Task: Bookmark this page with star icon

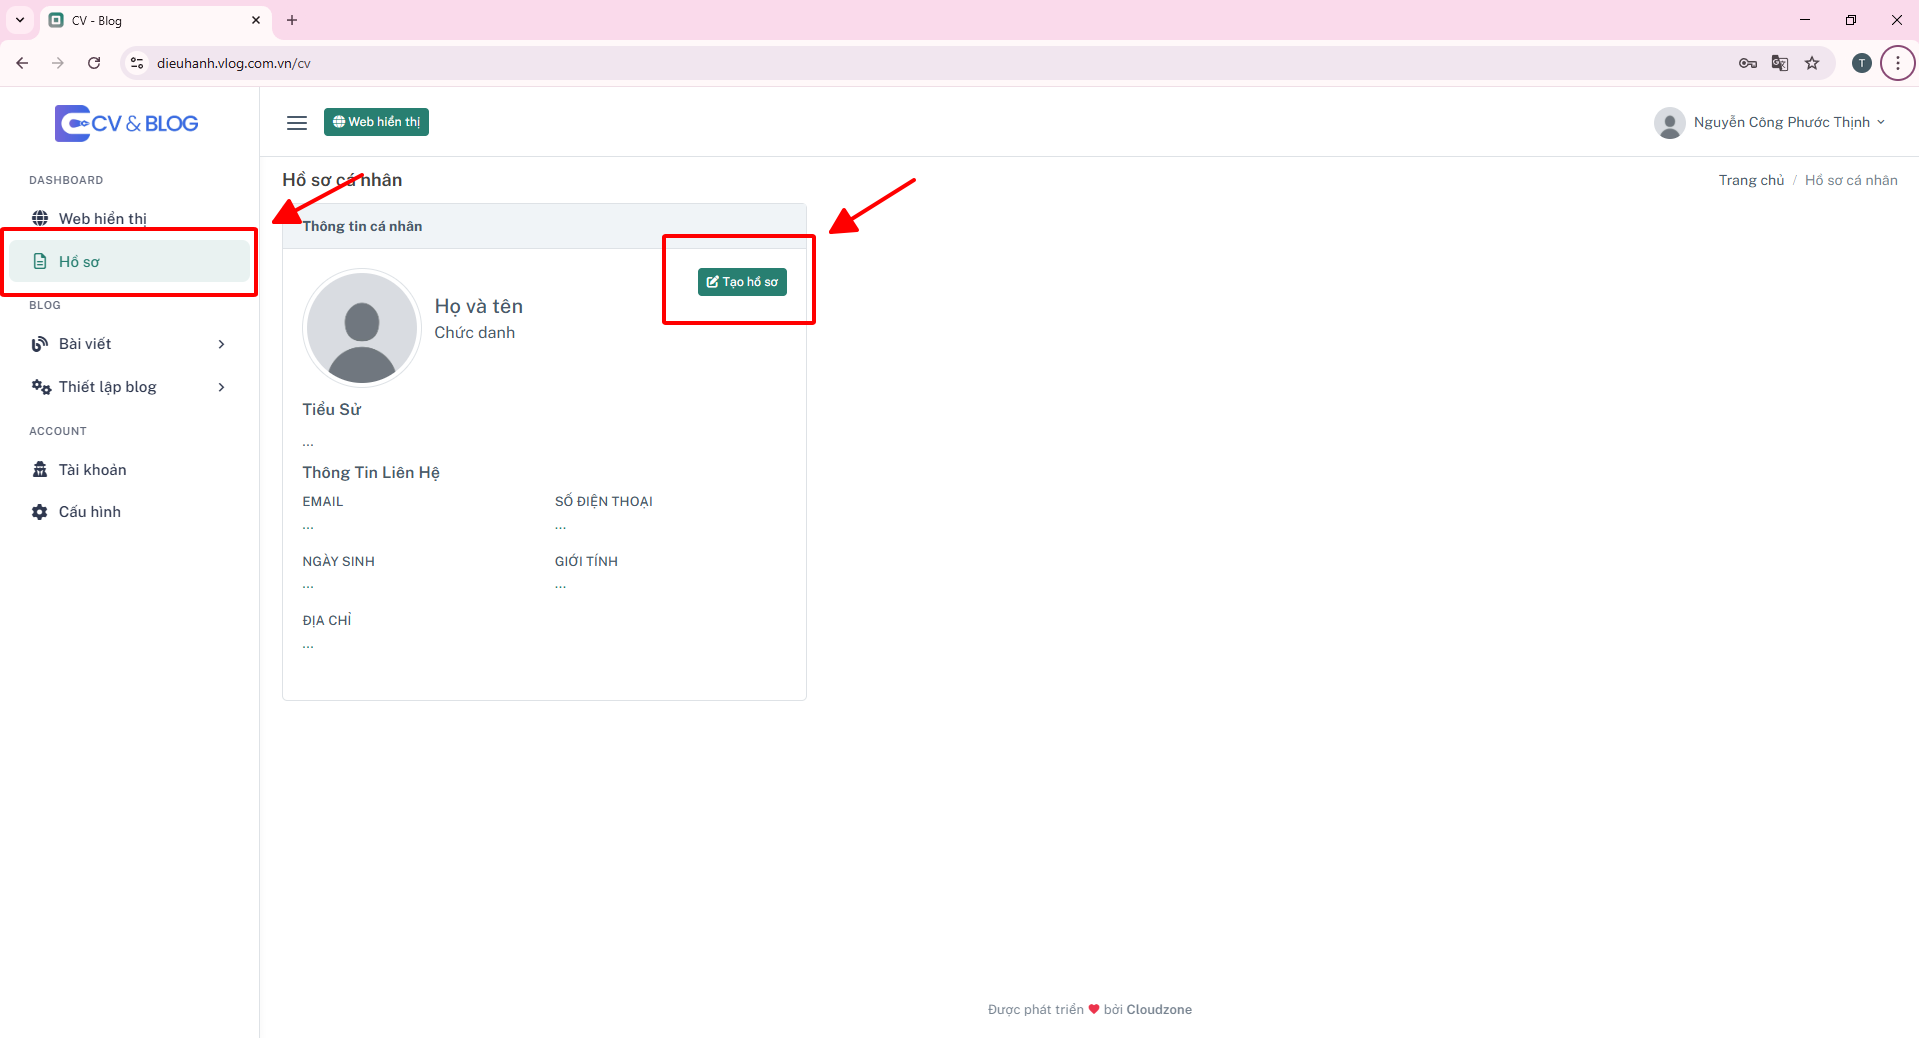Action: point(1812,63)
